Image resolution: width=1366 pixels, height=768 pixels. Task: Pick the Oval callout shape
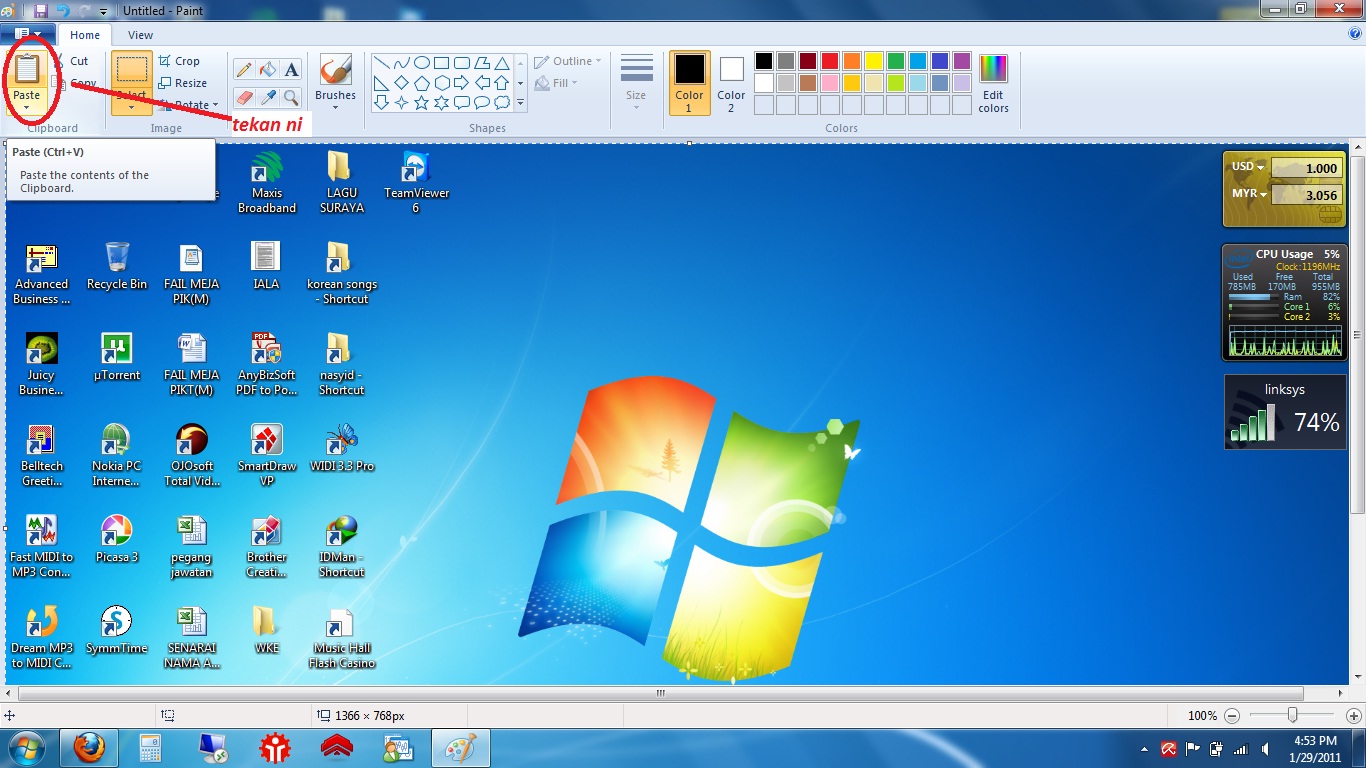(482, 103)
